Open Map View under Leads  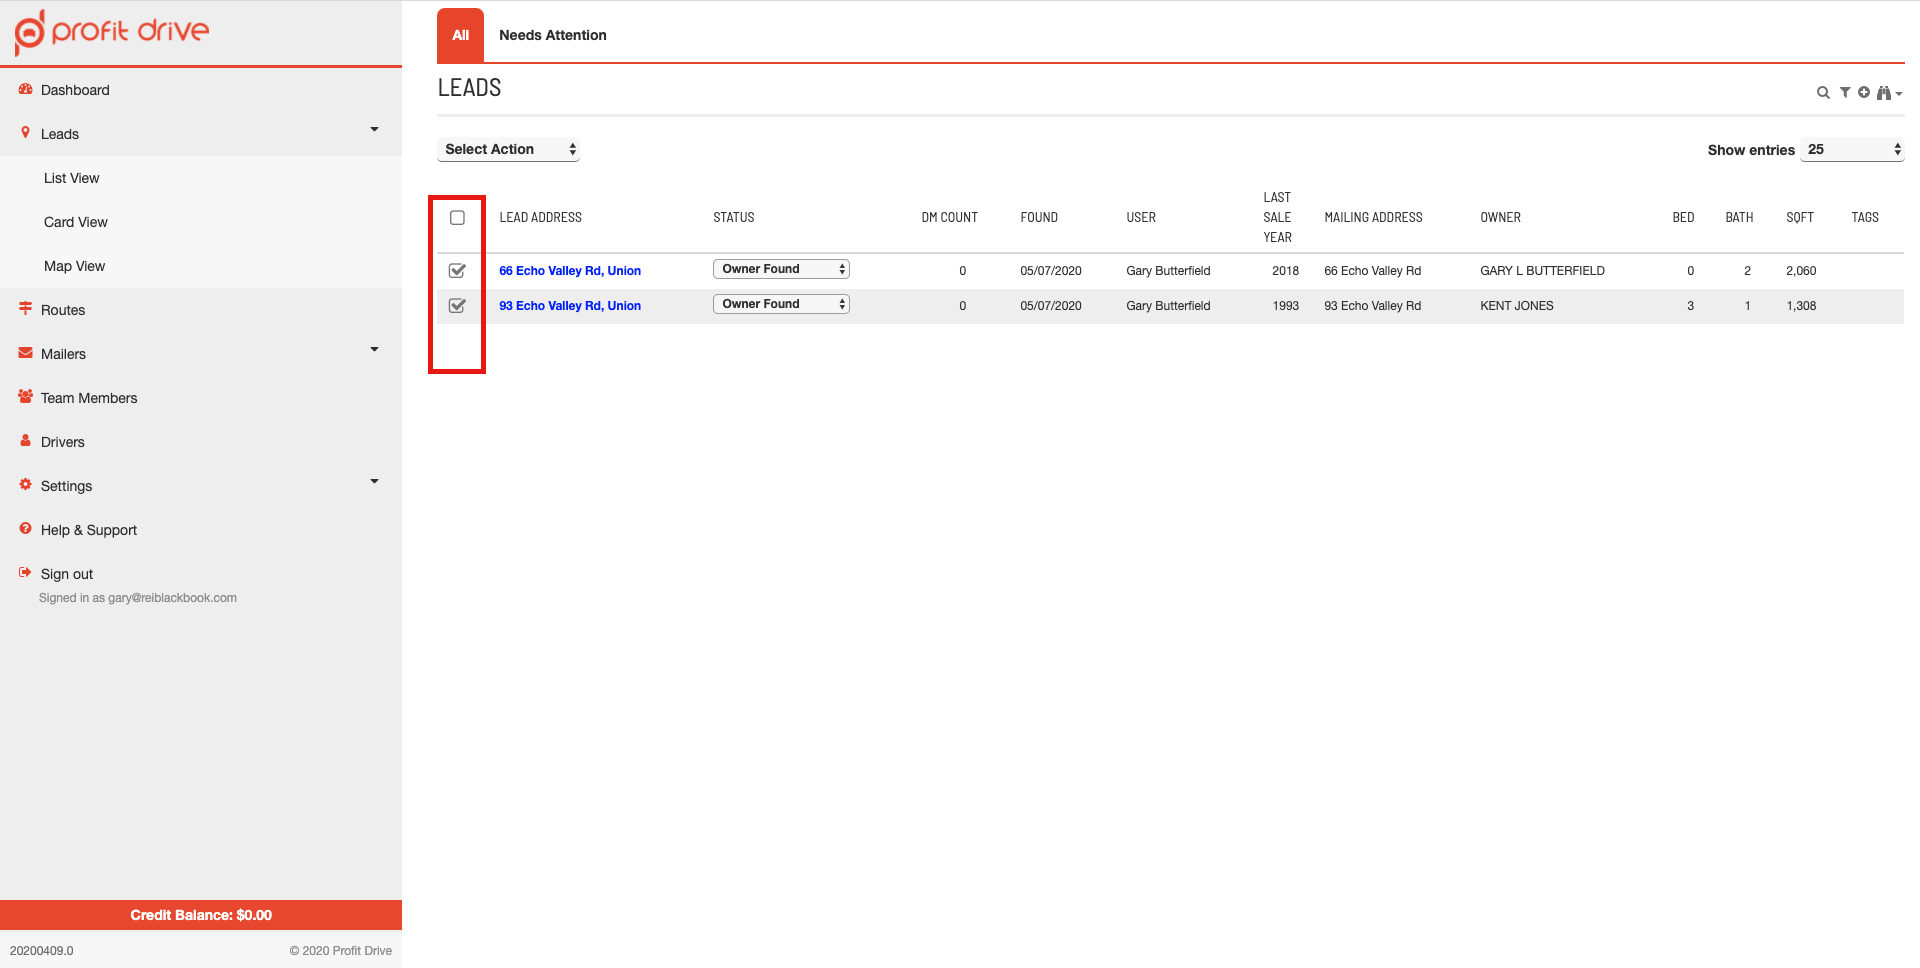[74, 266]
